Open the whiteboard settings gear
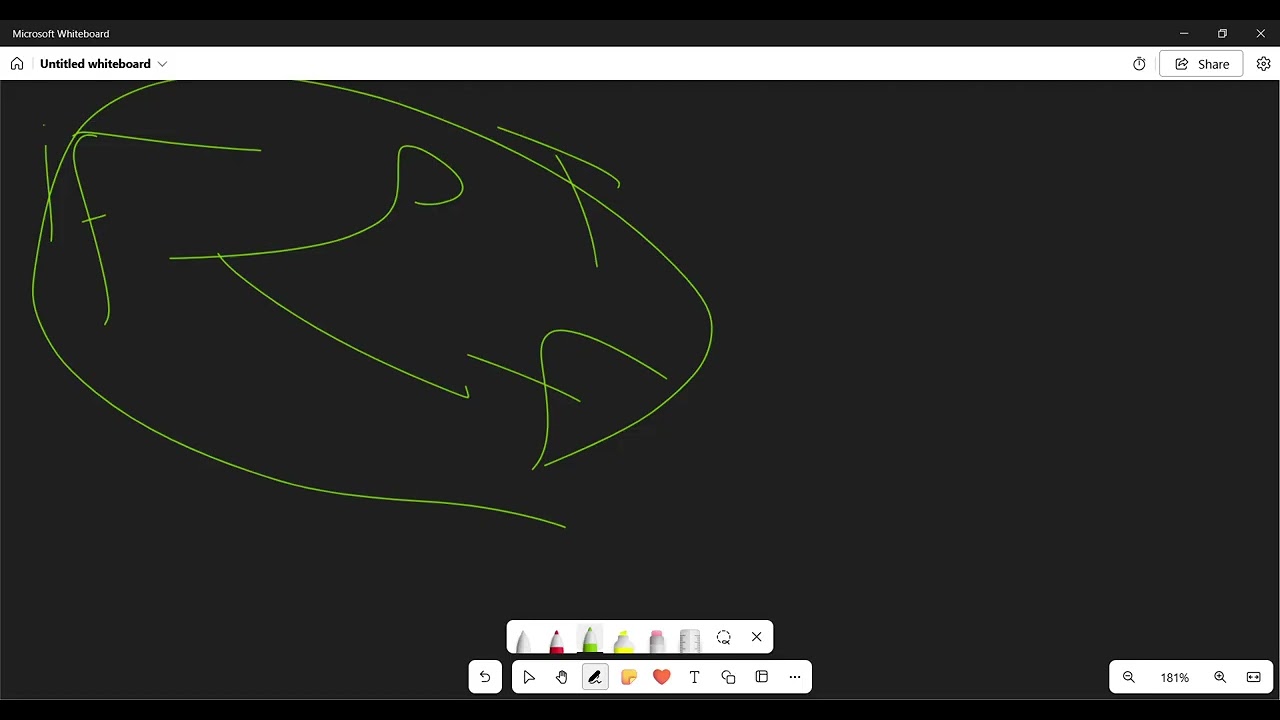The image size is (1280, 720). tap(1263, 64)
